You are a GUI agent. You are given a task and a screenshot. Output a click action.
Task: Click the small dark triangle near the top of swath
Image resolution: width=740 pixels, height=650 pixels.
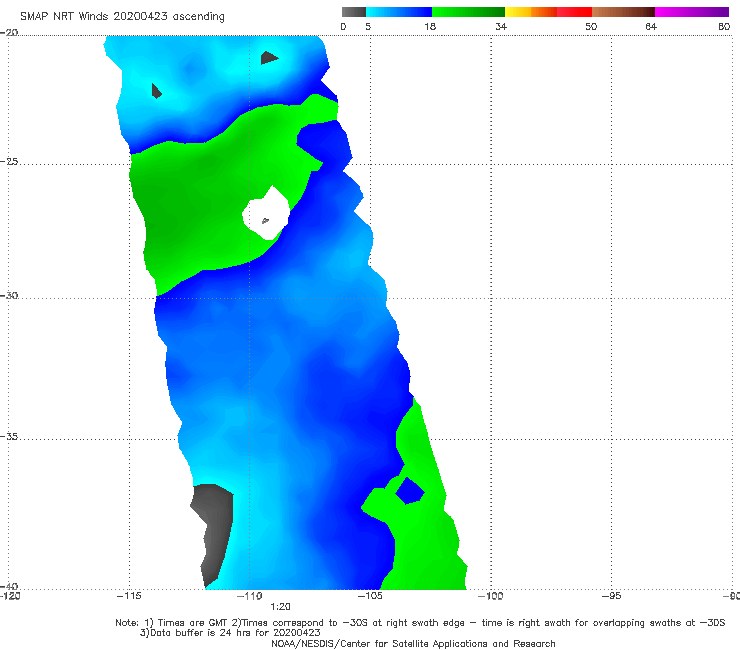pyautogui.click(x=269, y=58)
